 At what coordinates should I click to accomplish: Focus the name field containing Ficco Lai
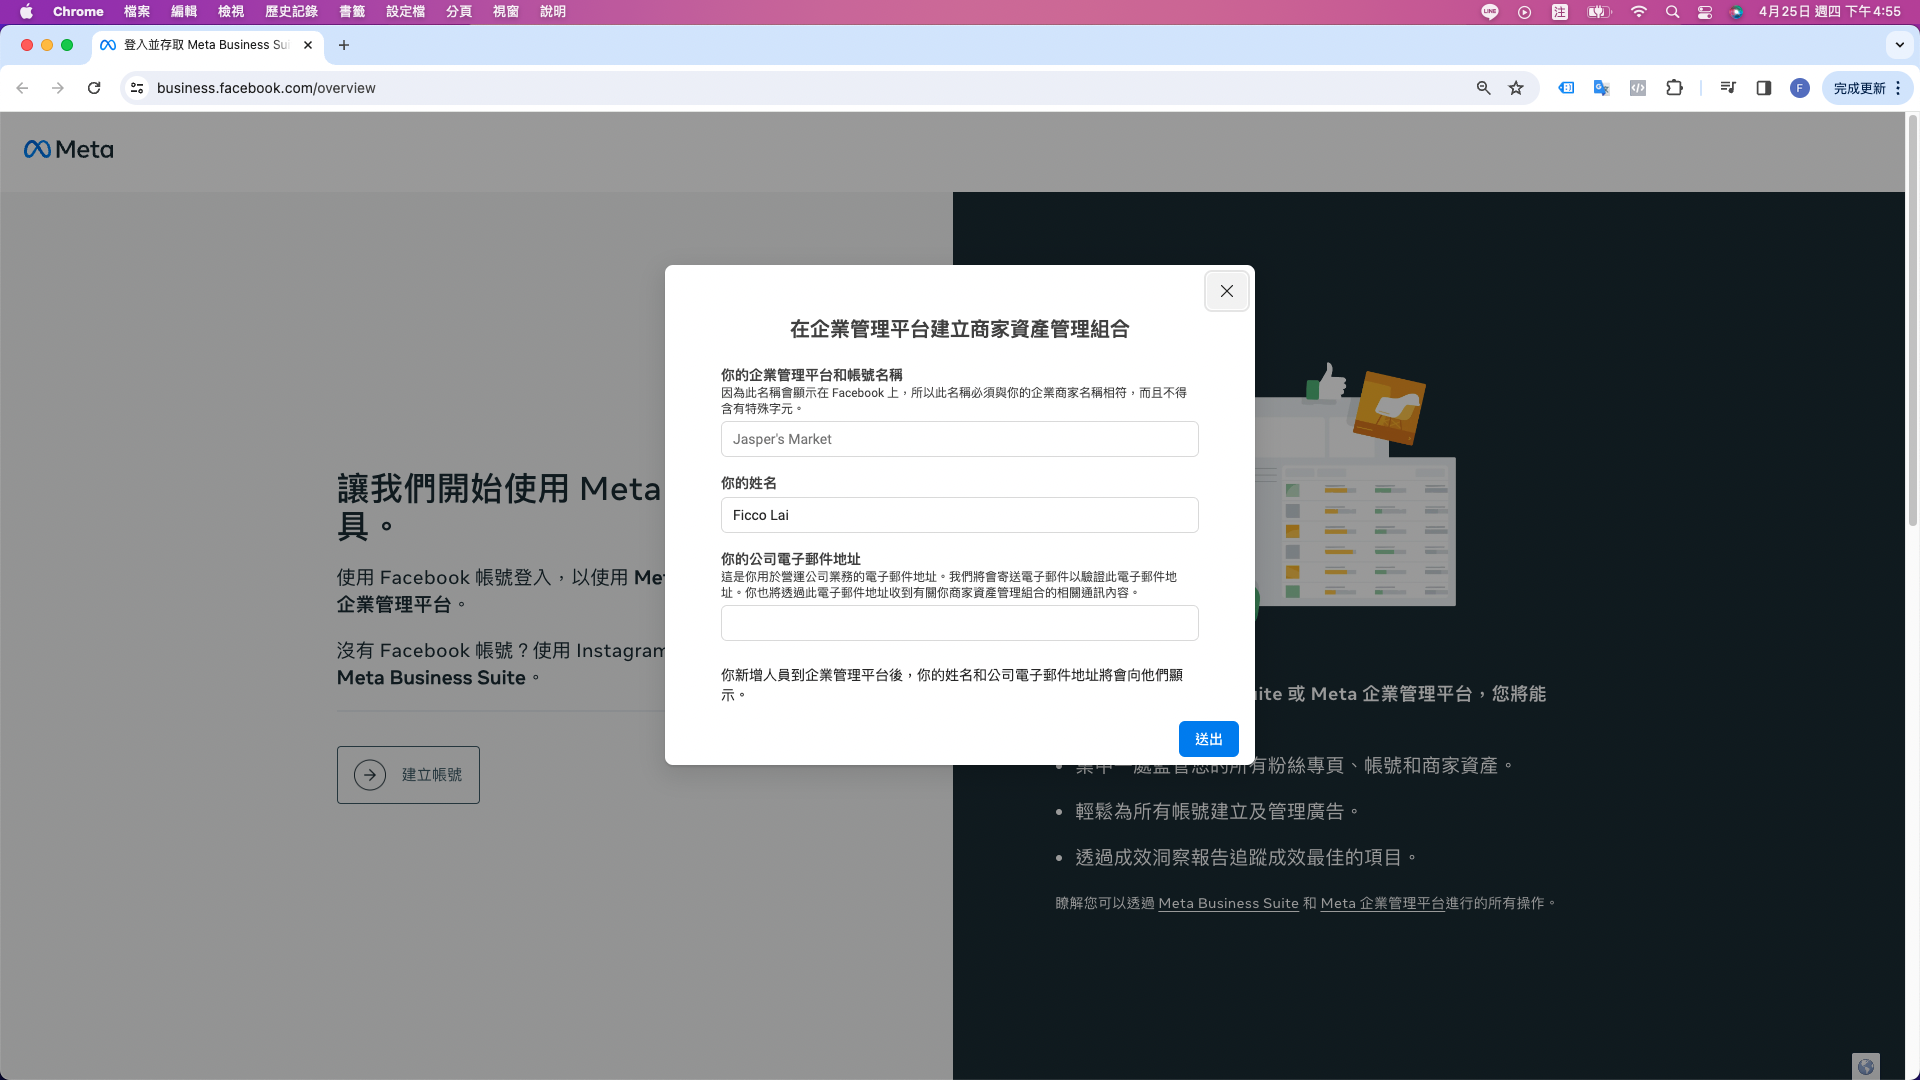point(959,515)
